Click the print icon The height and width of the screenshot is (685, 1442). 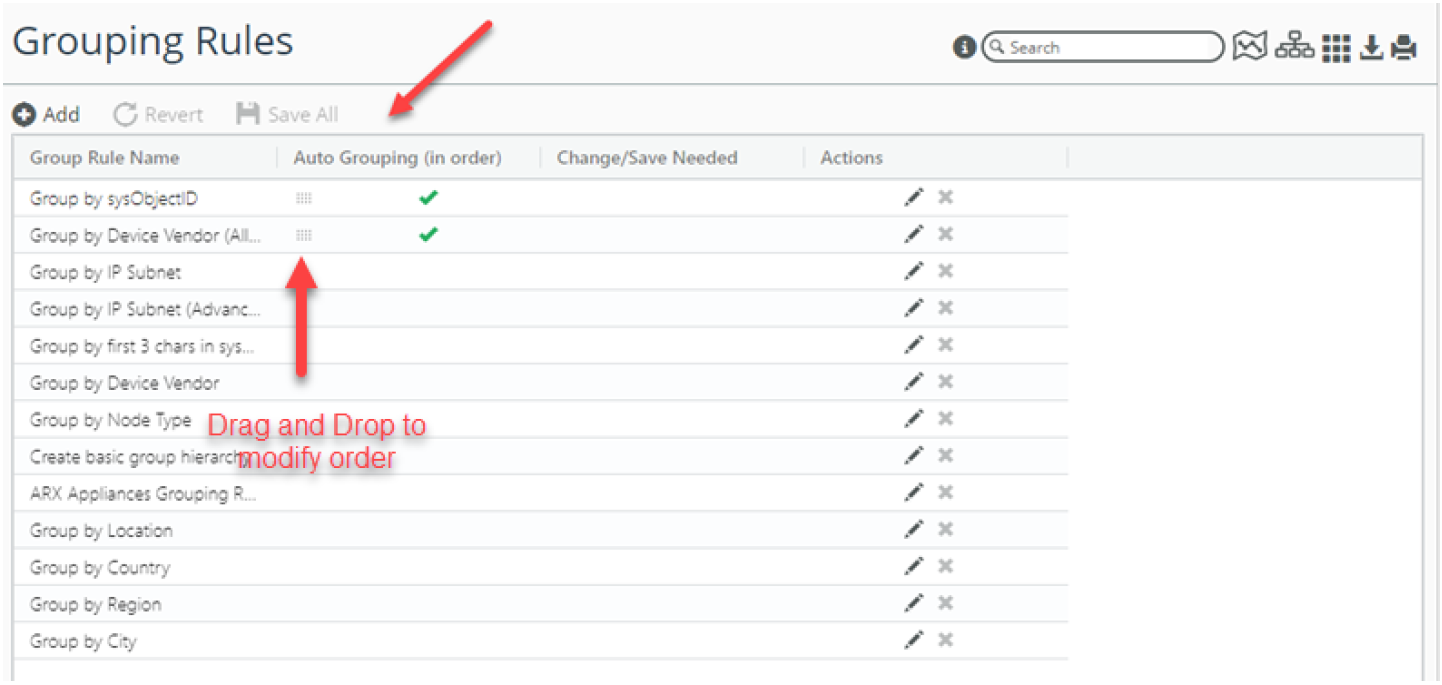[x=1405, y=47]
